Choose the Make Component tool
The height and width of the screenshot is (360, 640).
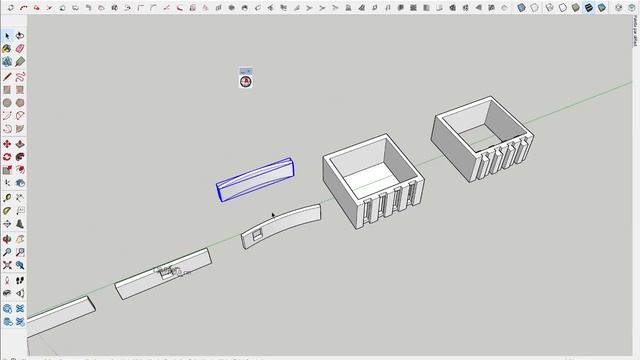pos(20,36)
